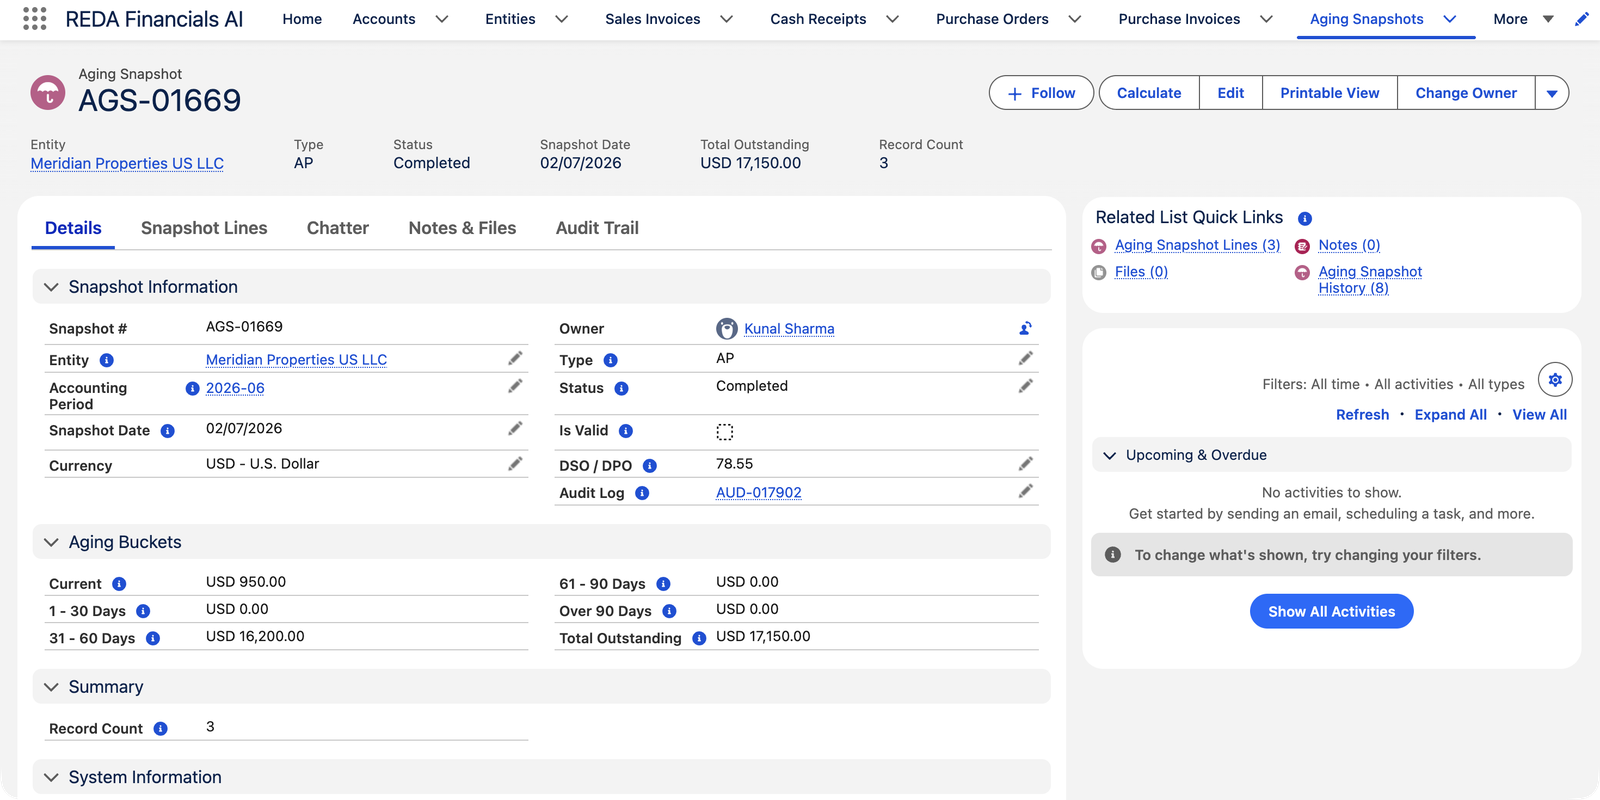Click Show All Activities button
The image size is (1600, 800).
[1331, 611]
